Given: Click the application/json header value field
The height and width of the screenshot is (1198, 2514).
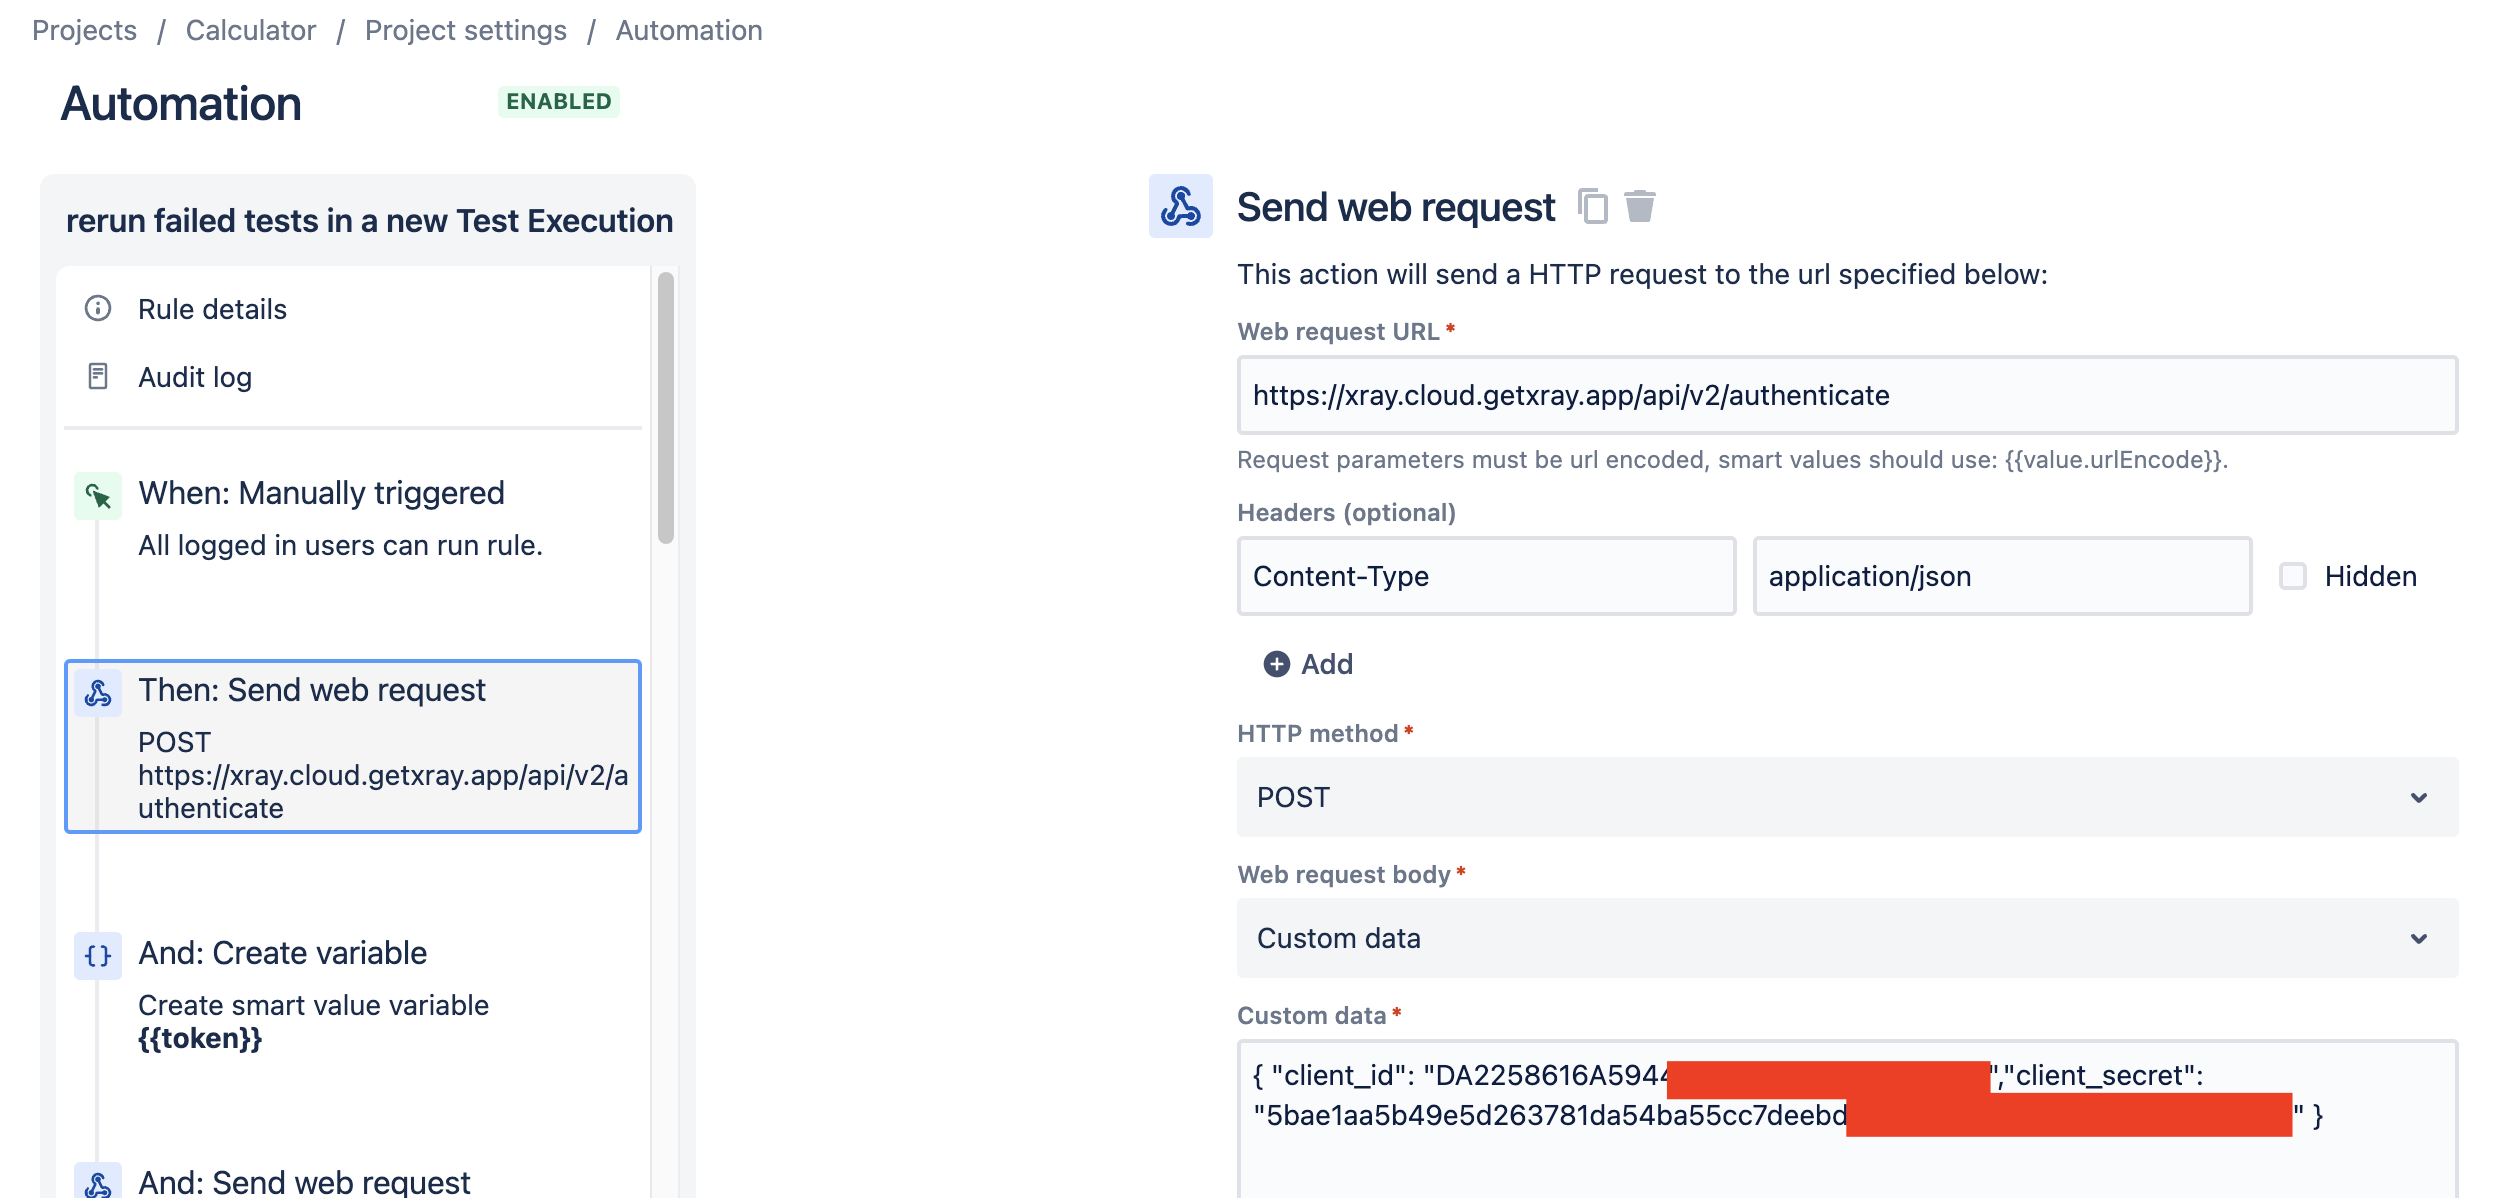Looking at the screenshot, I should point(2002,576).
